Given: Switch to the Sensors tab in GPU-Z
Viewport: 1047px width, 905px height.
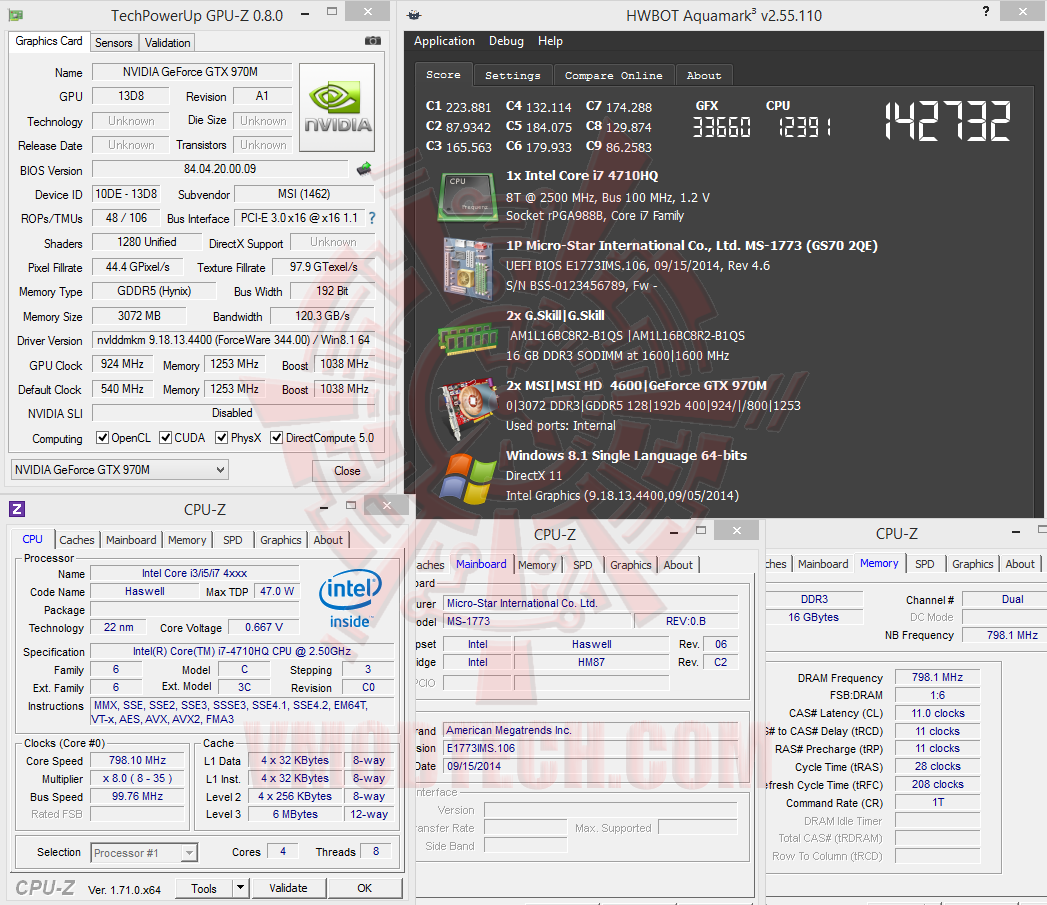Looking at the screenshot, I should [x=114, y=43].
